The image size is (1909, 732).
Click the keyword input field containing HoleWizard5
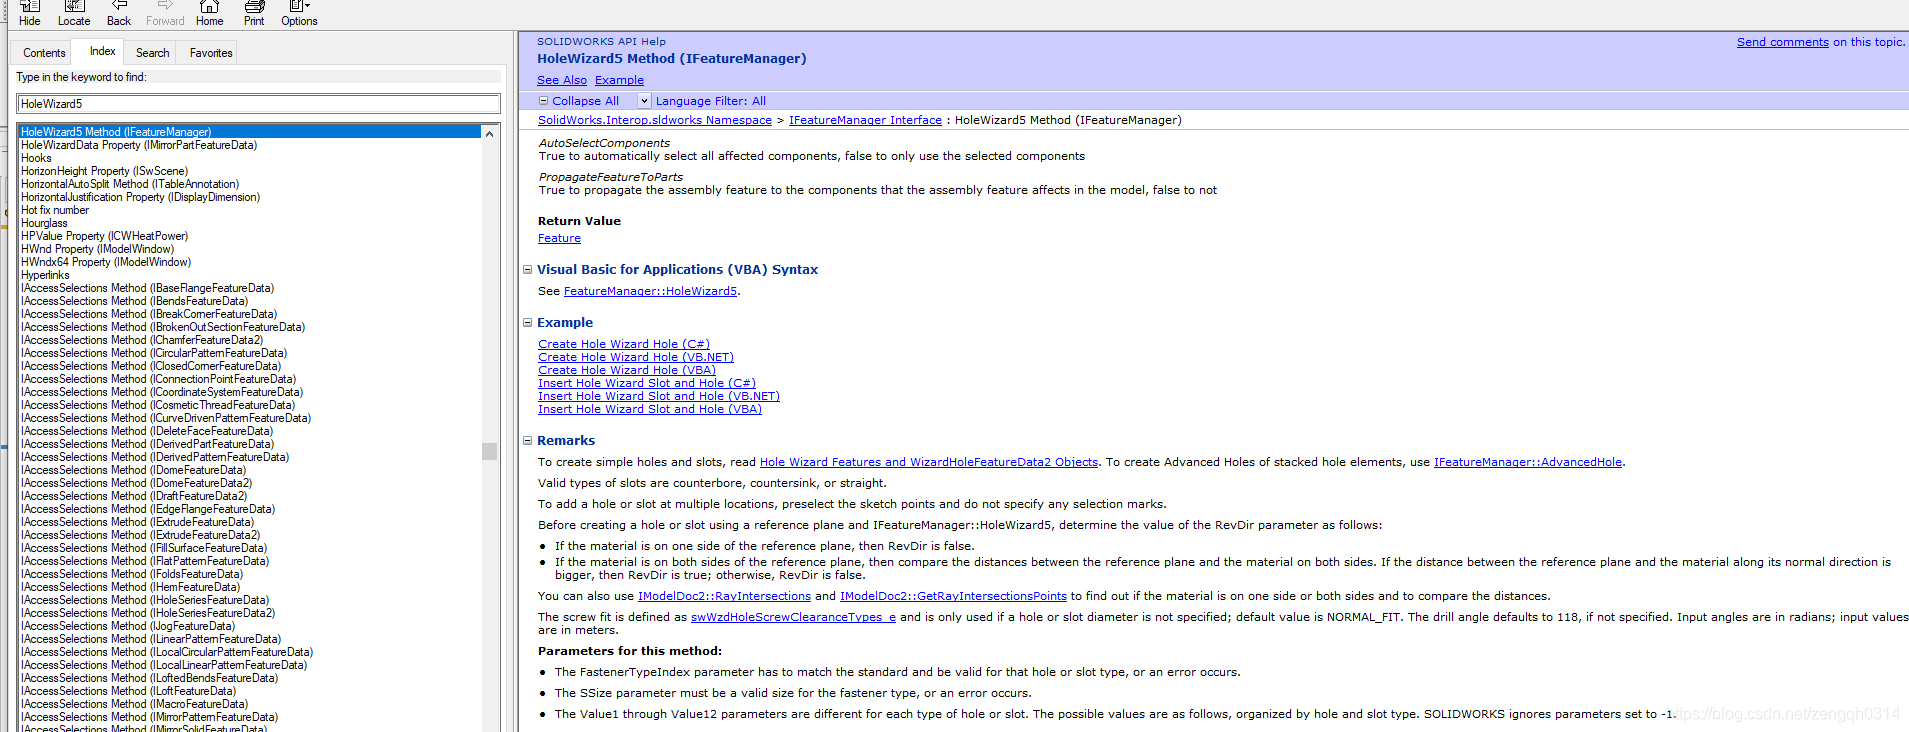(258, 104)
